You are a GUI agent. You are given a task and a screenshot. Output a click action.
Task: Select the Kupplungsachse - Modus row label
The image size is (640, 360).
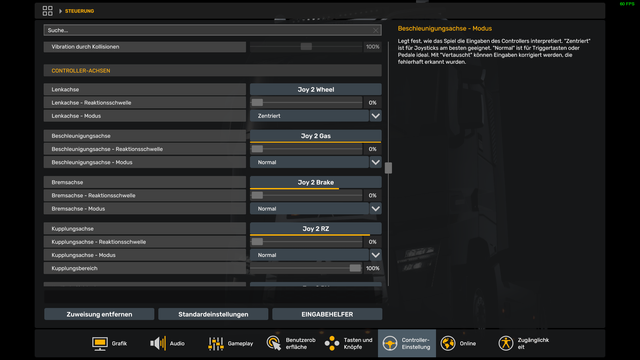pyautogui.click(x=145, y=255)
